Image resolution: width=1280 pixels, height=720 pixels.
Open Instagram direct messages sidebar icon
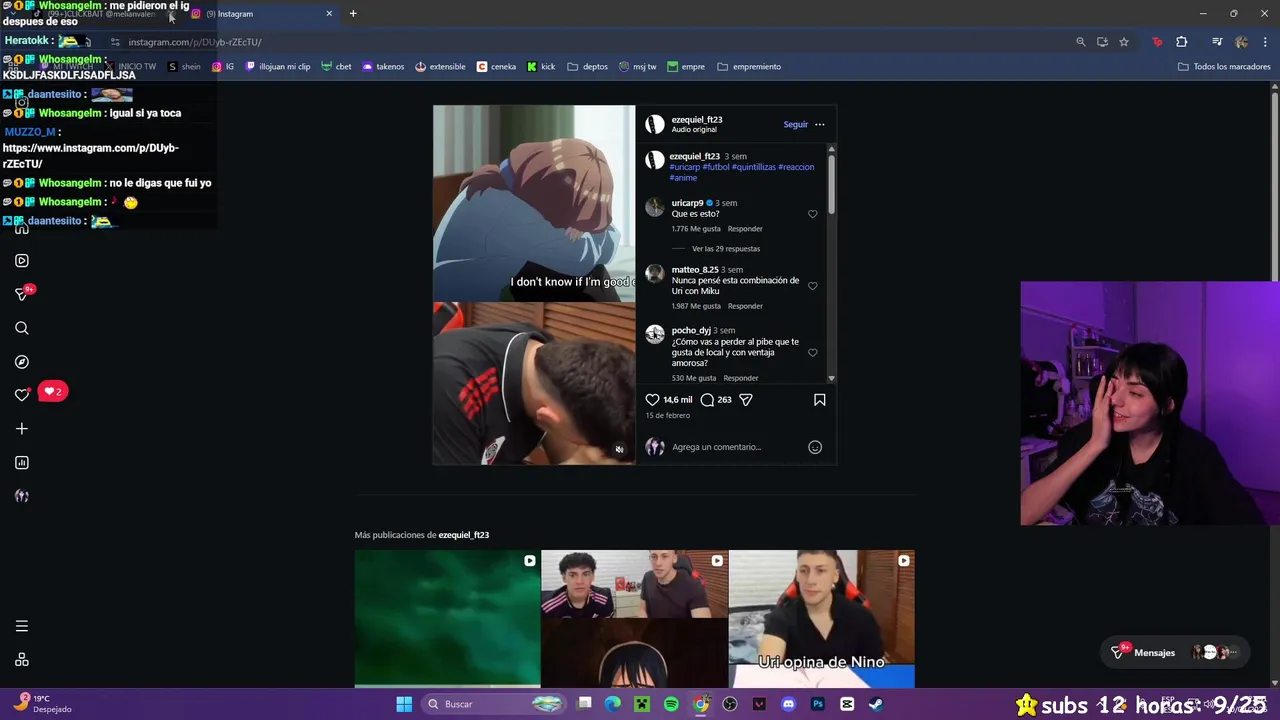pyautogui.click(x=22, y=294)
